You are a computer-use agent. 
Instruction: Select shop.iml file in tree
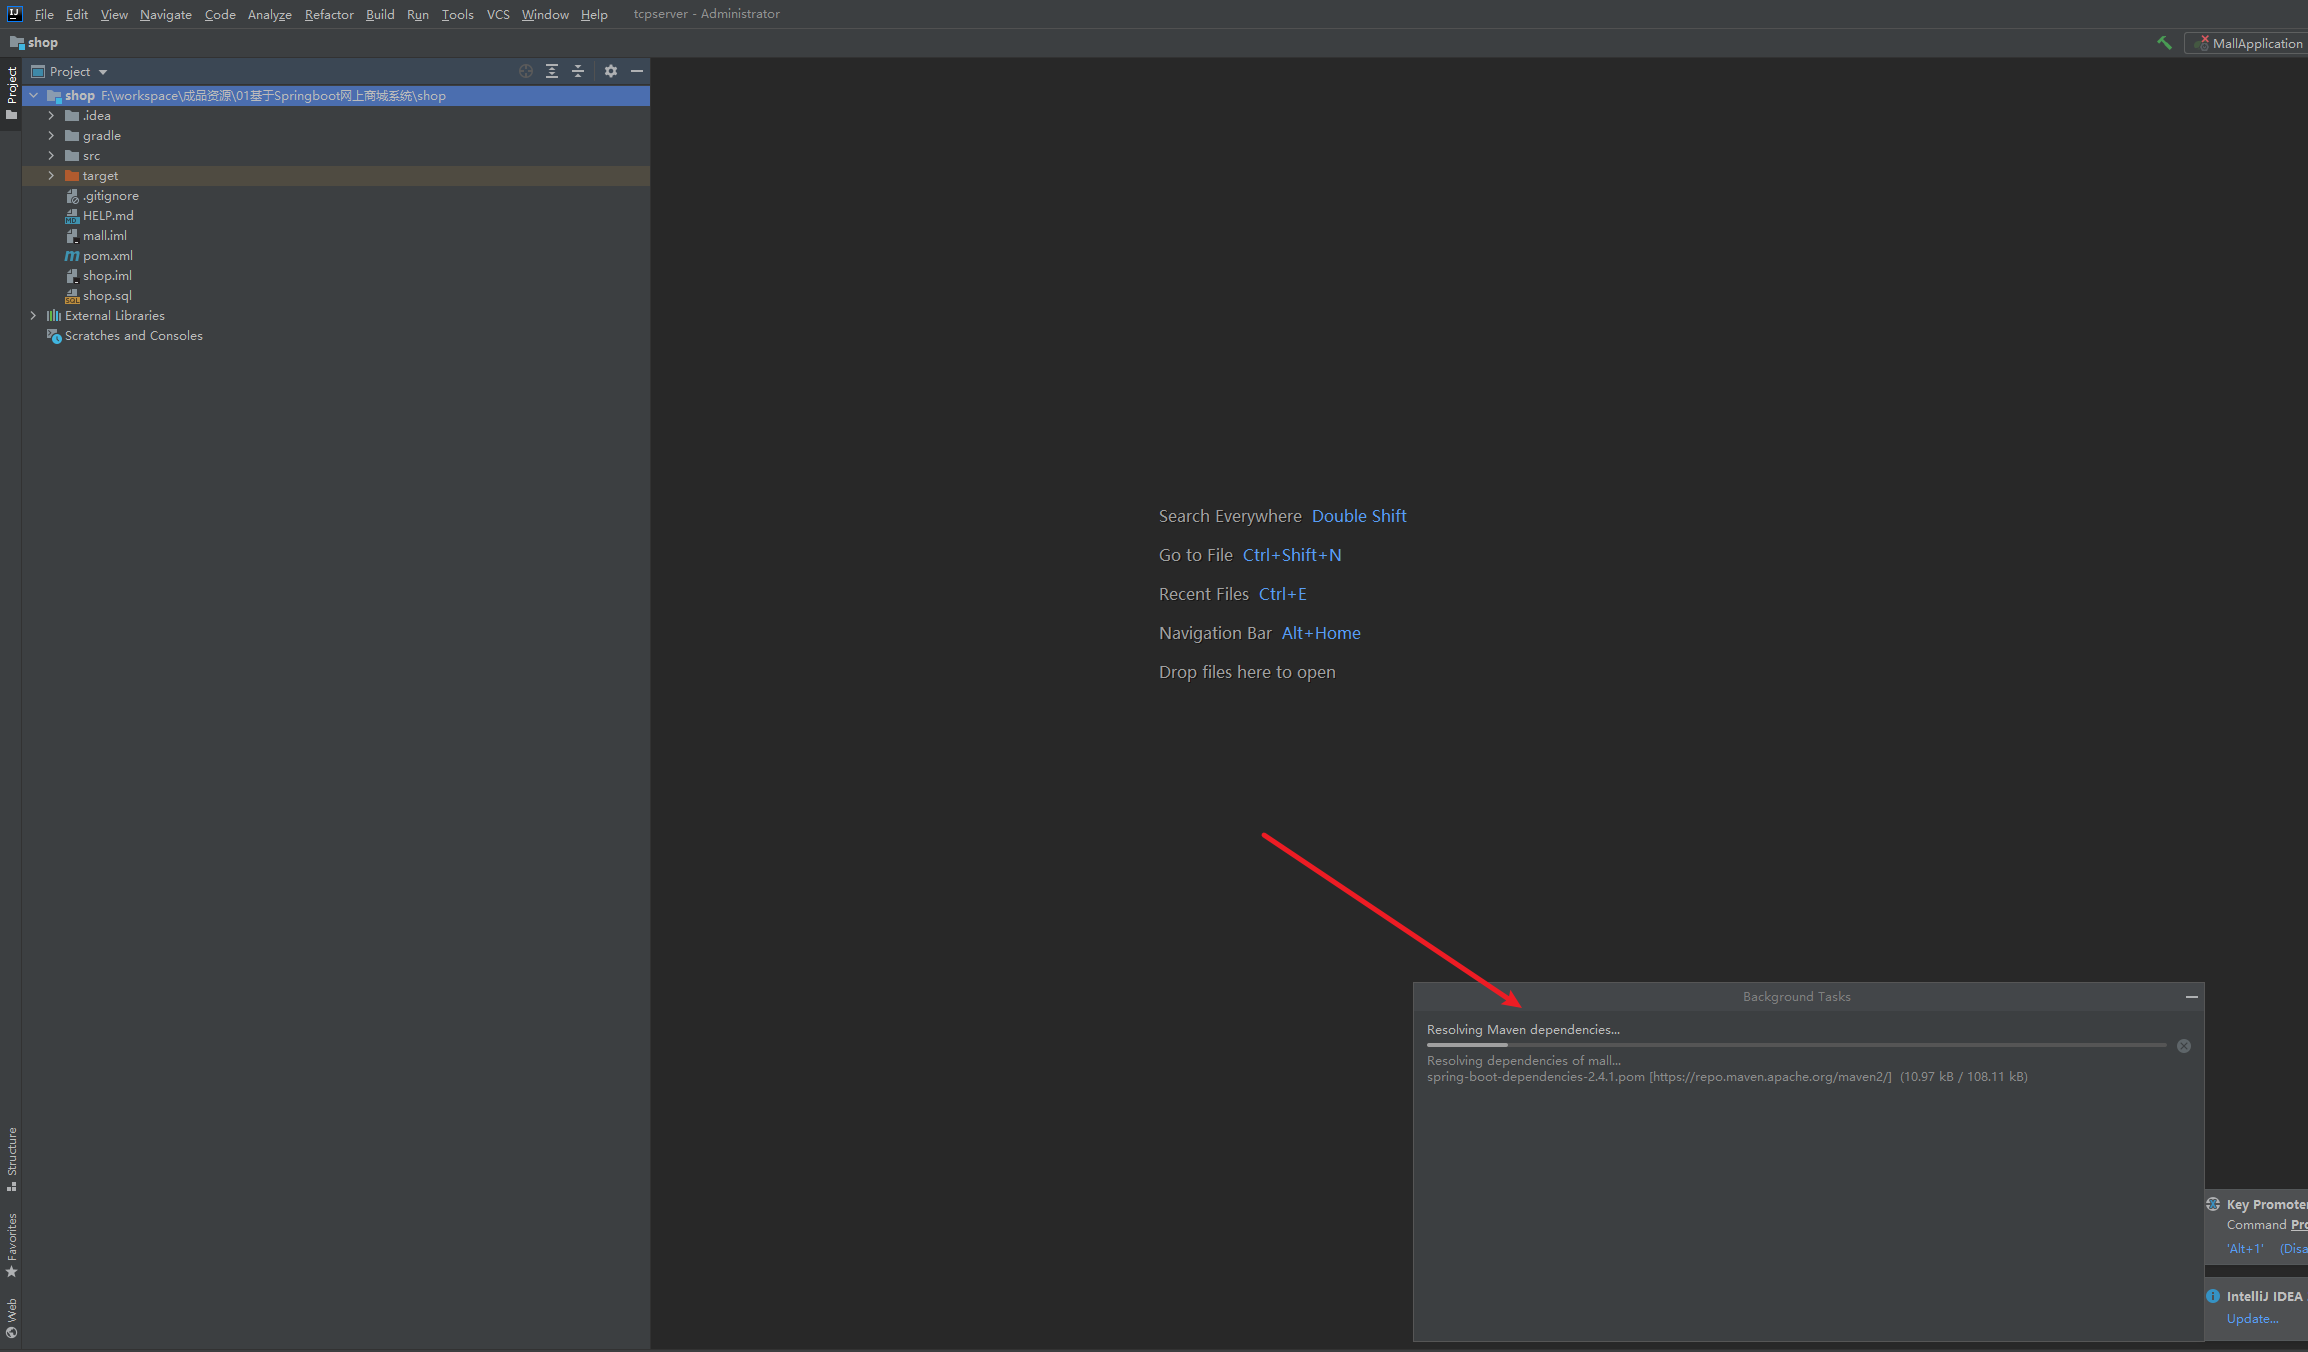107,276
